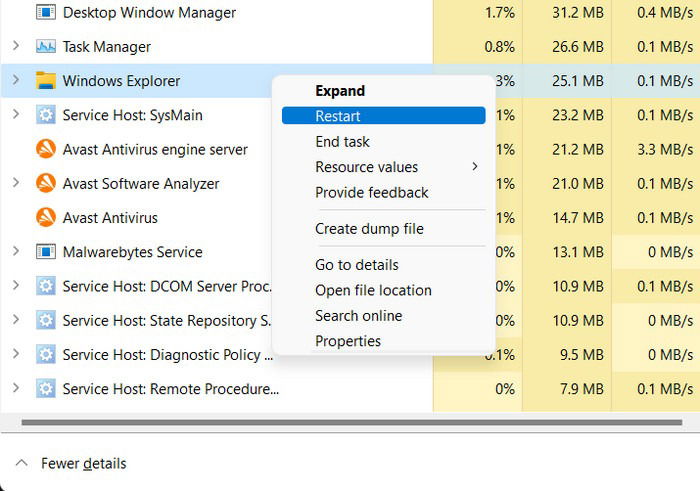Viewport: 700px width, 491px height.
Task: Click the Task Manager graph icon
Action: point(46,46)
